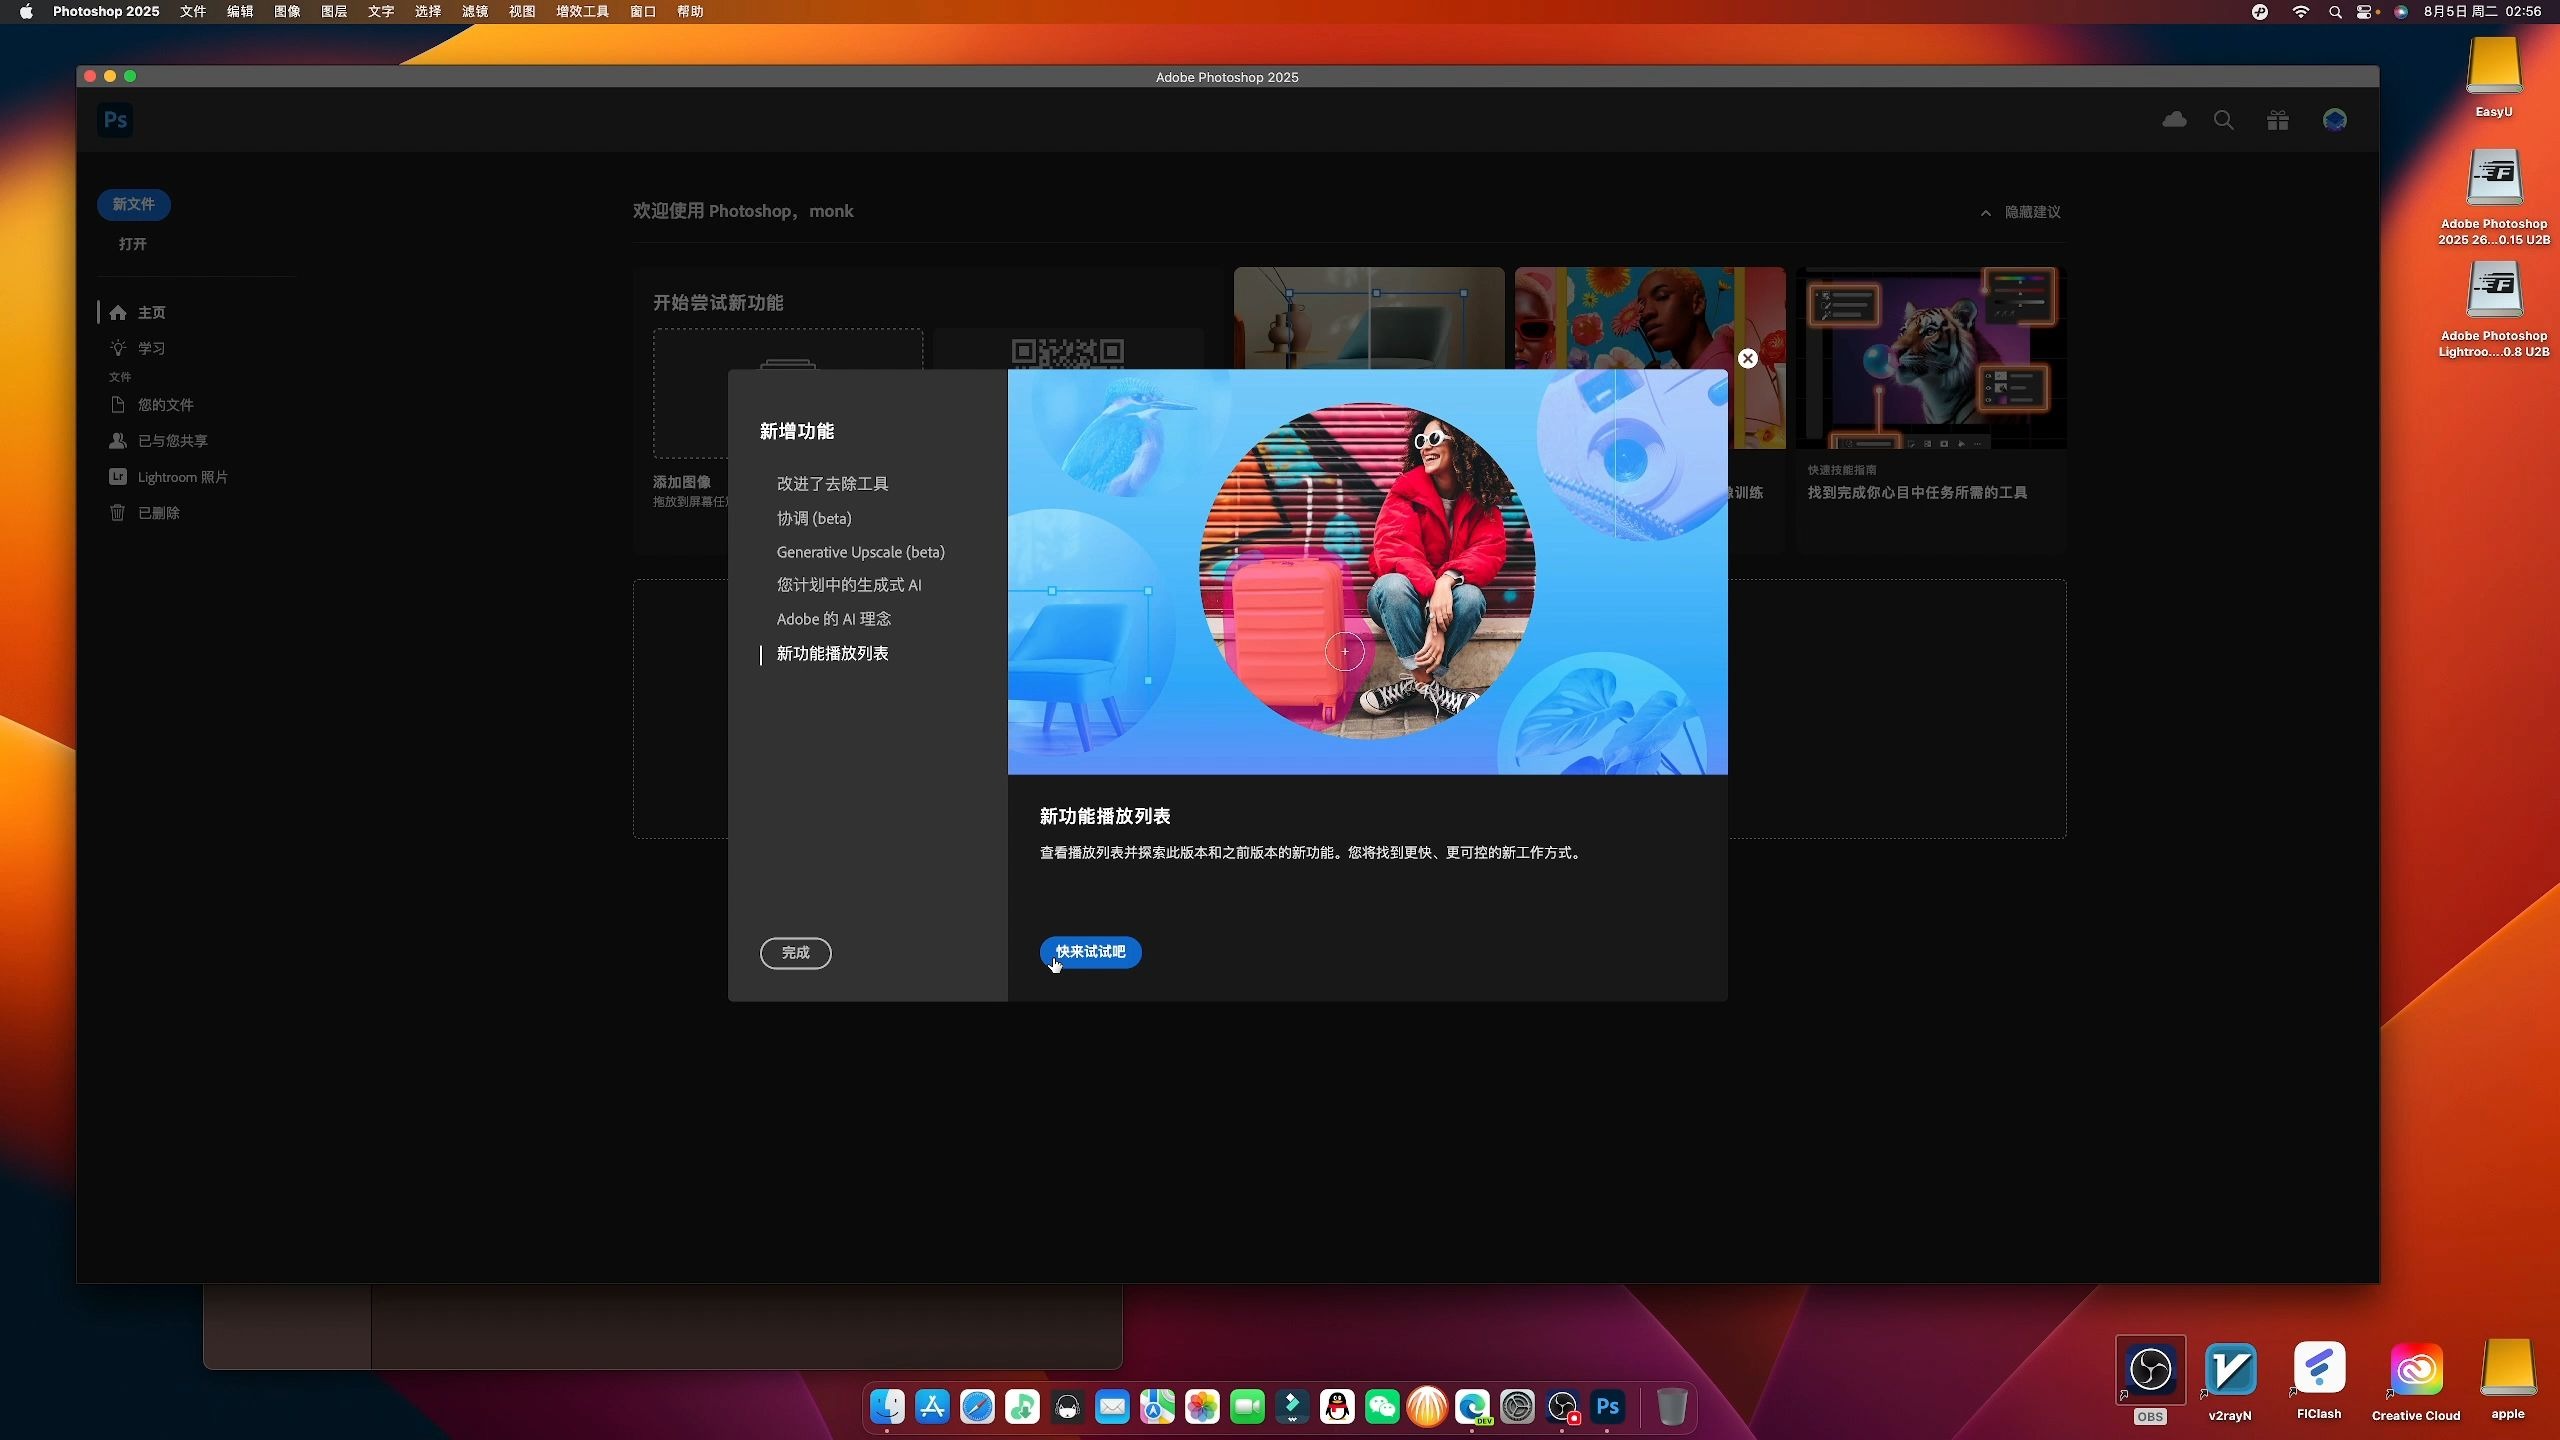Select Adobe 的 AI 理念 entry
The image size is (2560, 1440).
(x=833, y=619)
